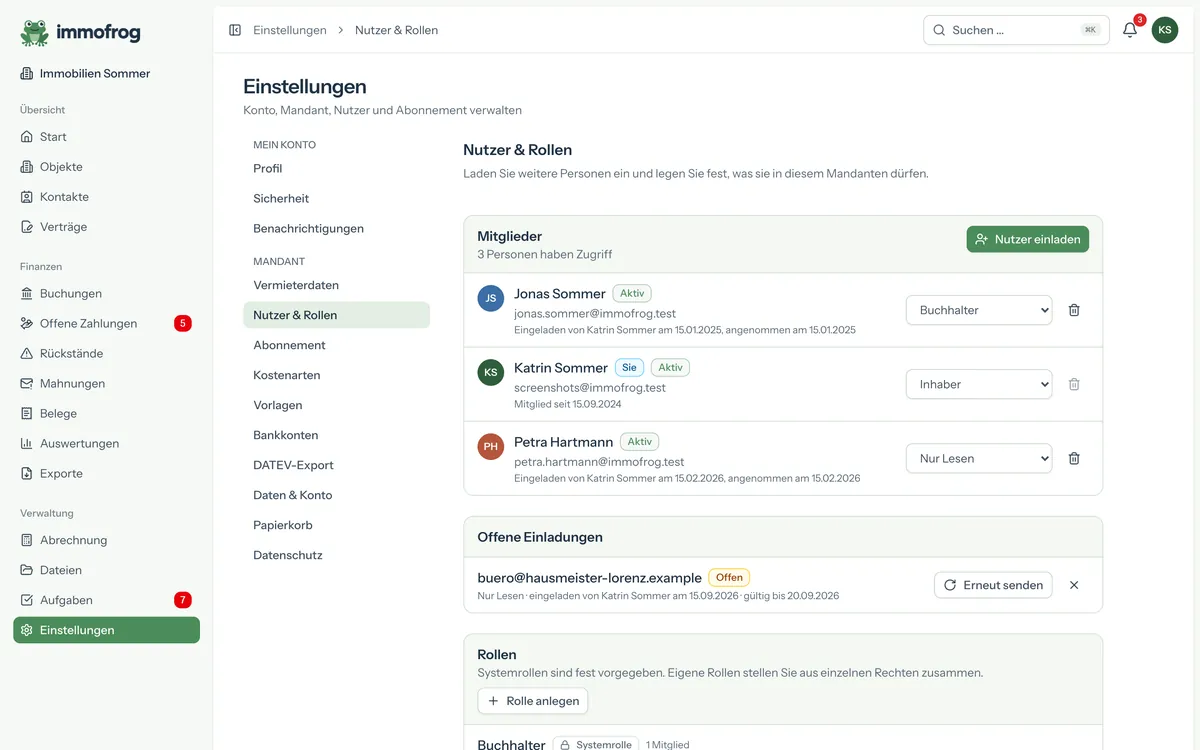1200x750 pixels.
Task: Click Nutzer einladen button
Action: pyautogui.click(x=1027, y=239)
